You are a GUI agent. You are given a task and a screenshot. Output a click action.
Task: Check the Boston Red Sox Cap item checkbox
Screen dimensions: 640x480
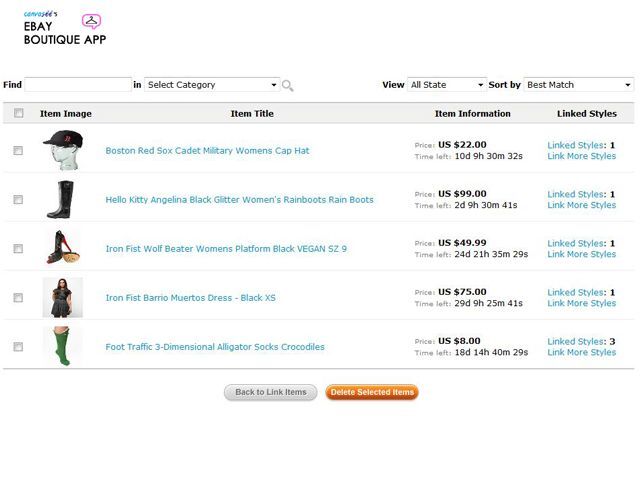(x=18, y=151)
